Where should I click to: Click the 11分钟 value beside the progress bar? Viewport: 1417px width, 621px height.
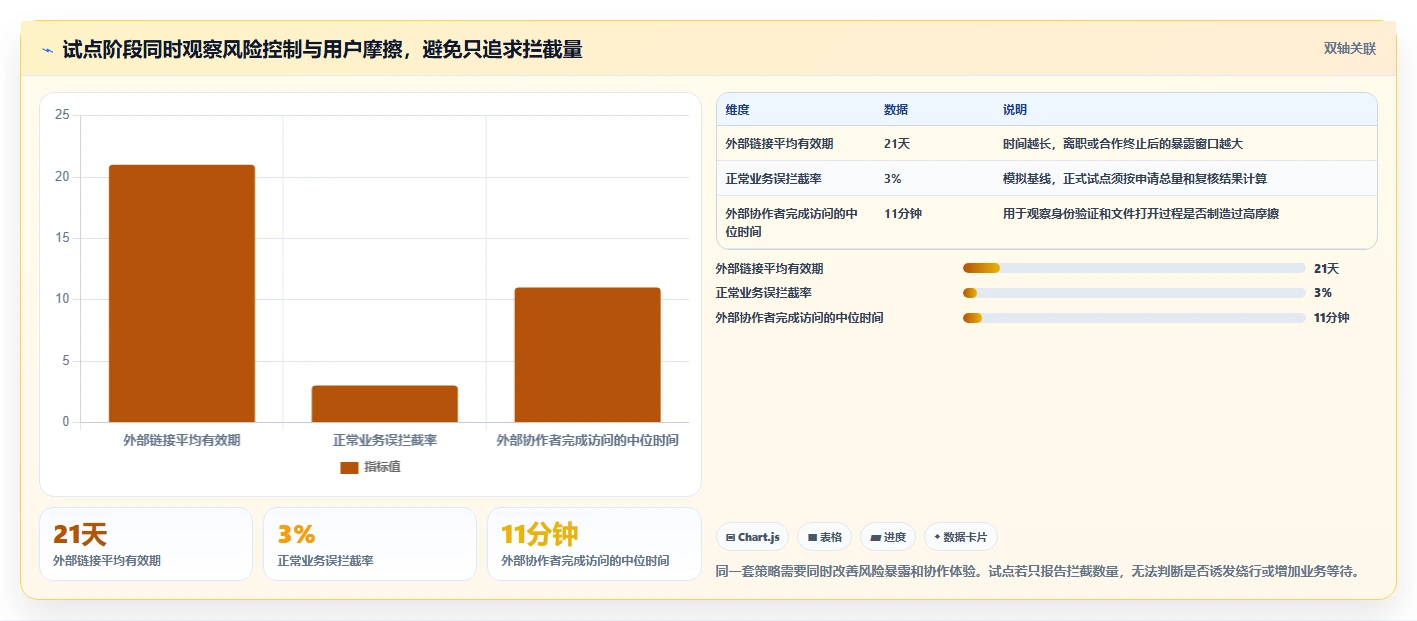tap(1332, 318)
